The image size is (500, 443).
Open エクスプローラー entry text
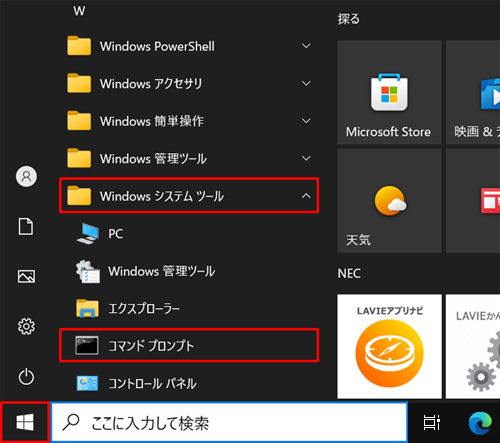(x=144, y=308)
